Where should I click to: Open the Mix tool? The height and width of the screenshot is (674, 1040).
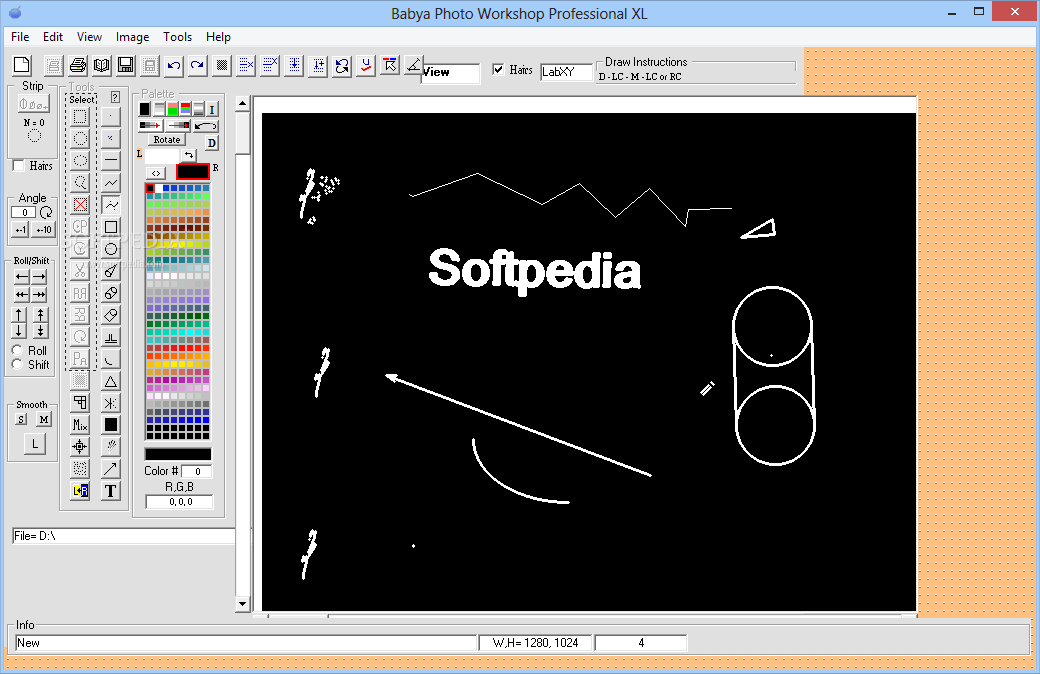(x=80, y=425)
